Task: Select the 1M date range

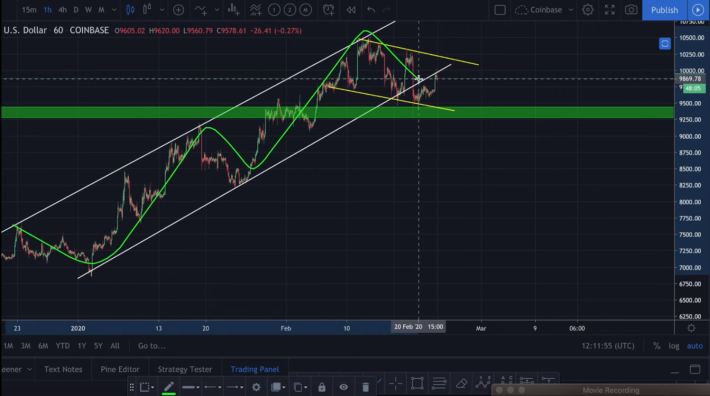Action: [8, 346]
